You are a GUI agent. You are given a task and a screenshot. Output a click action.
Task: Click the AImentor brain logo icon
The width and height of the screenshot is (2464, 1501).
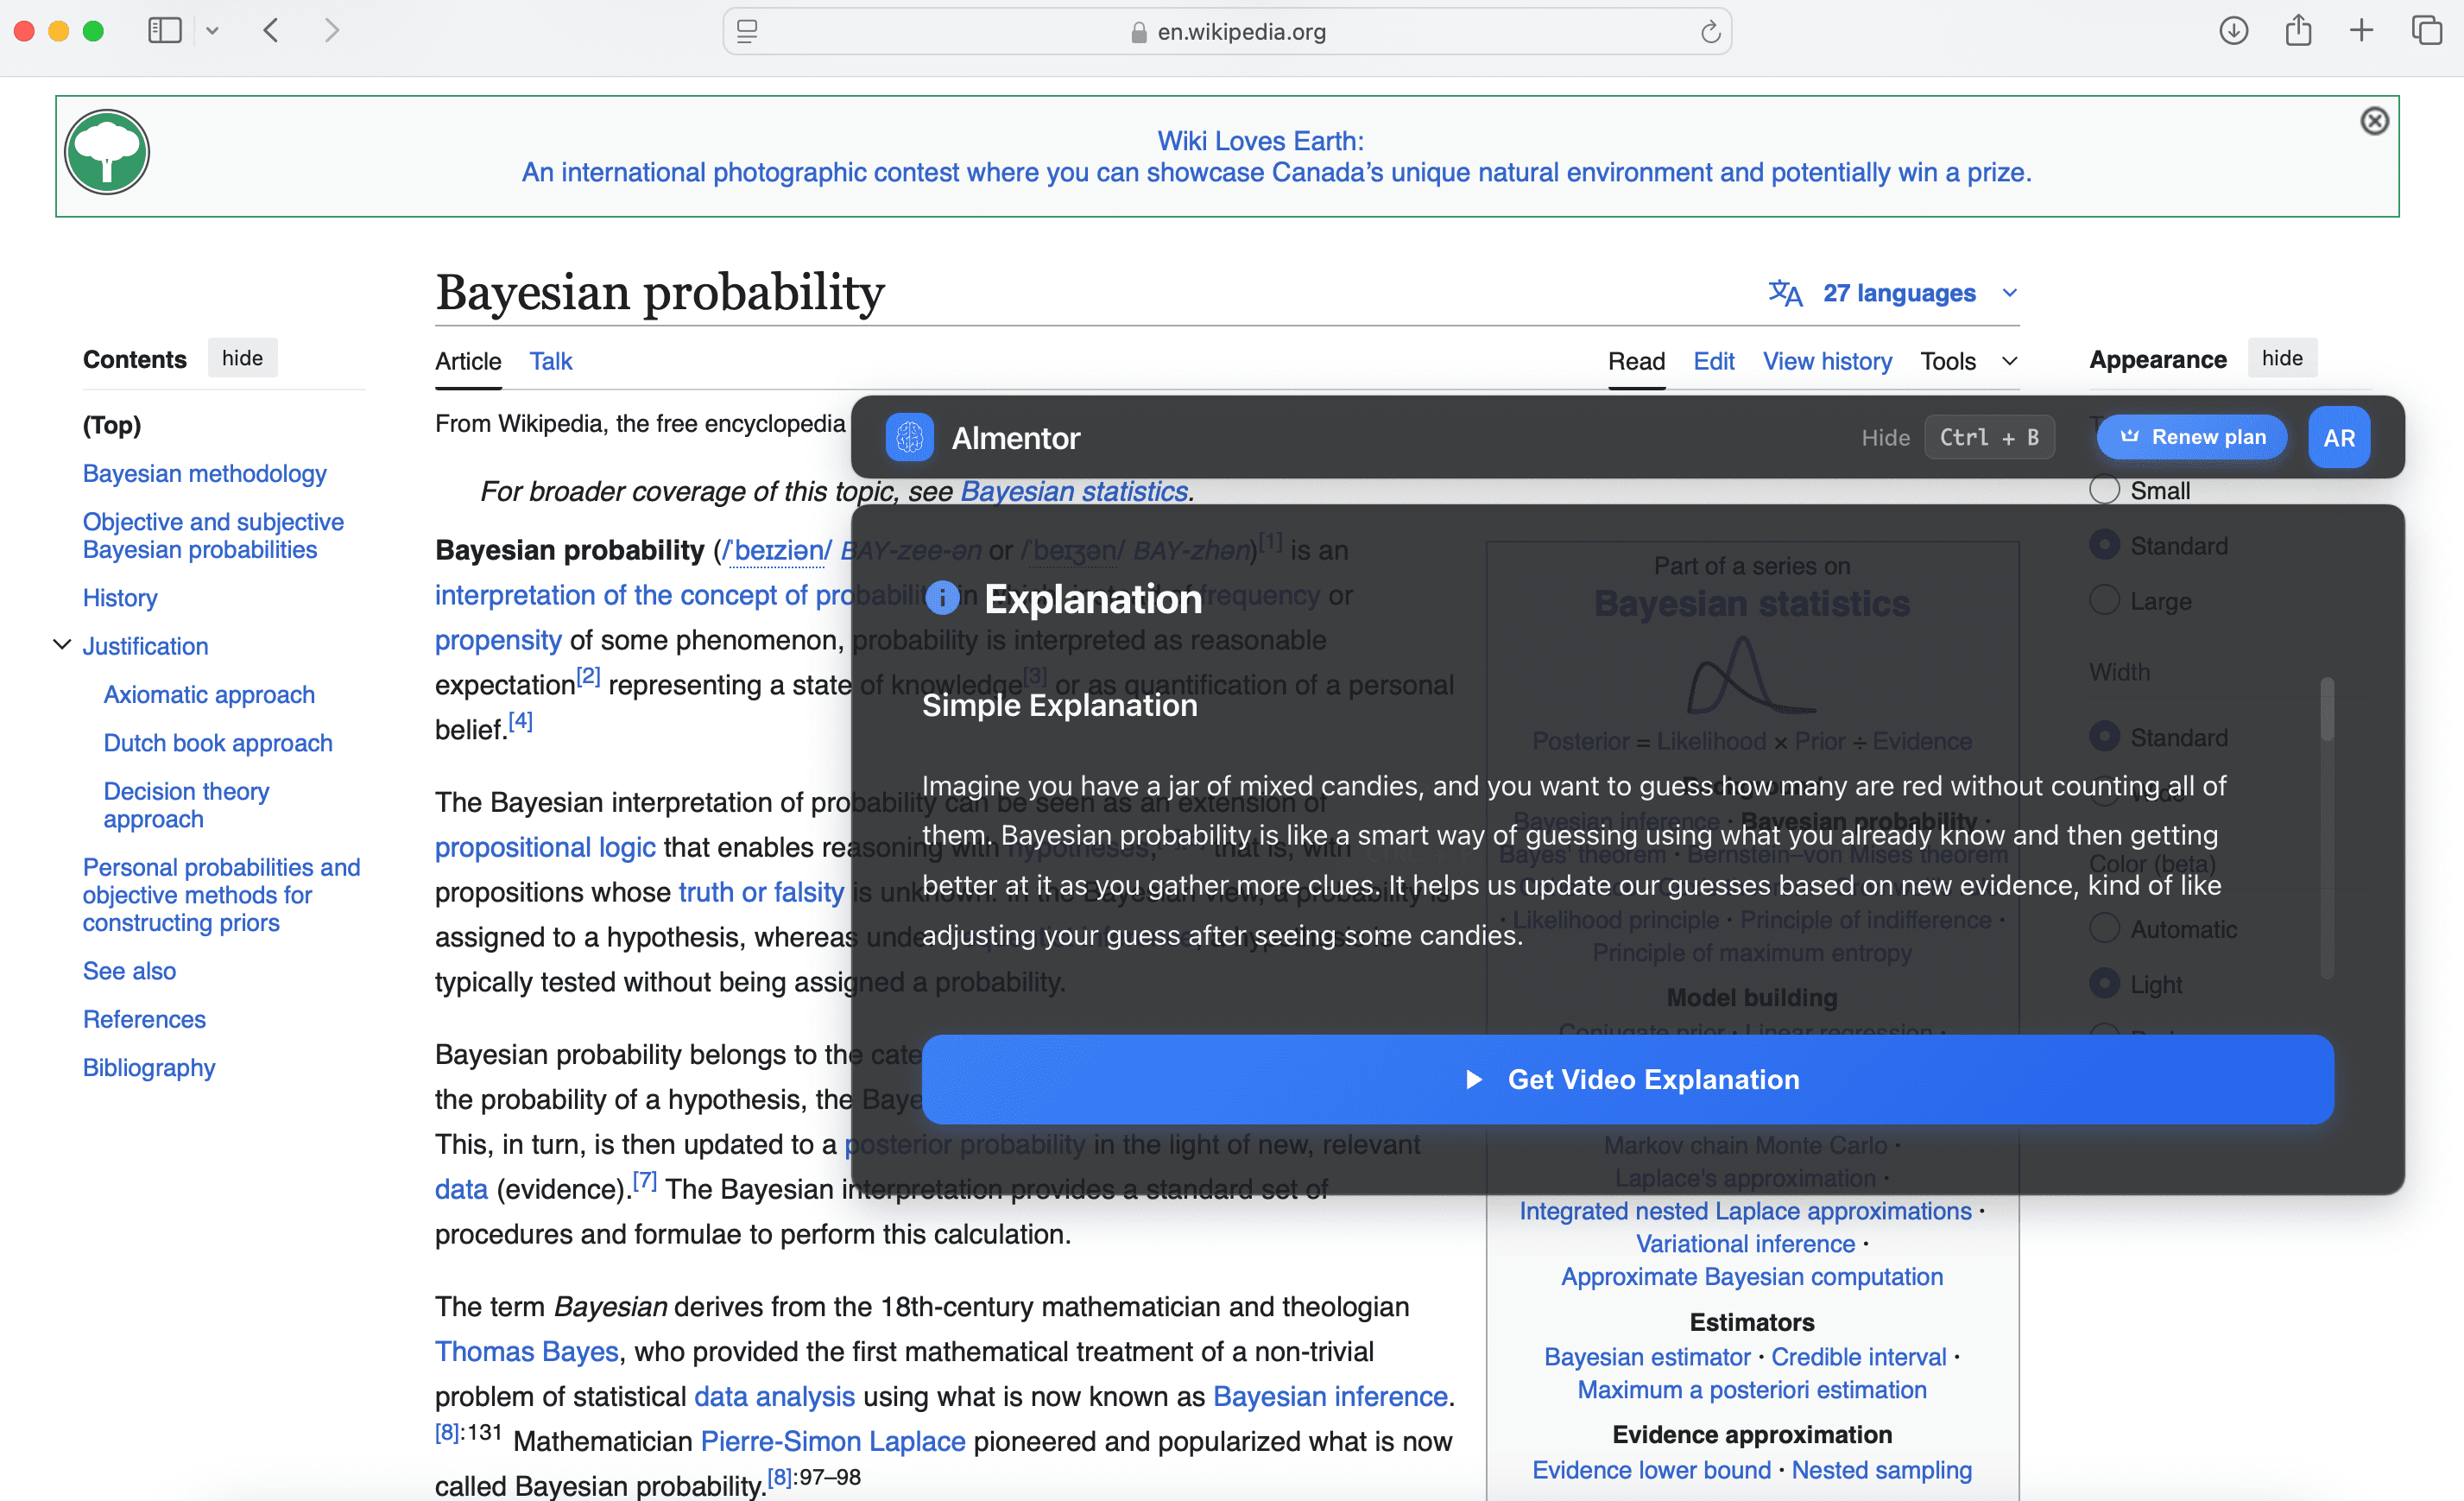point(909,437)
